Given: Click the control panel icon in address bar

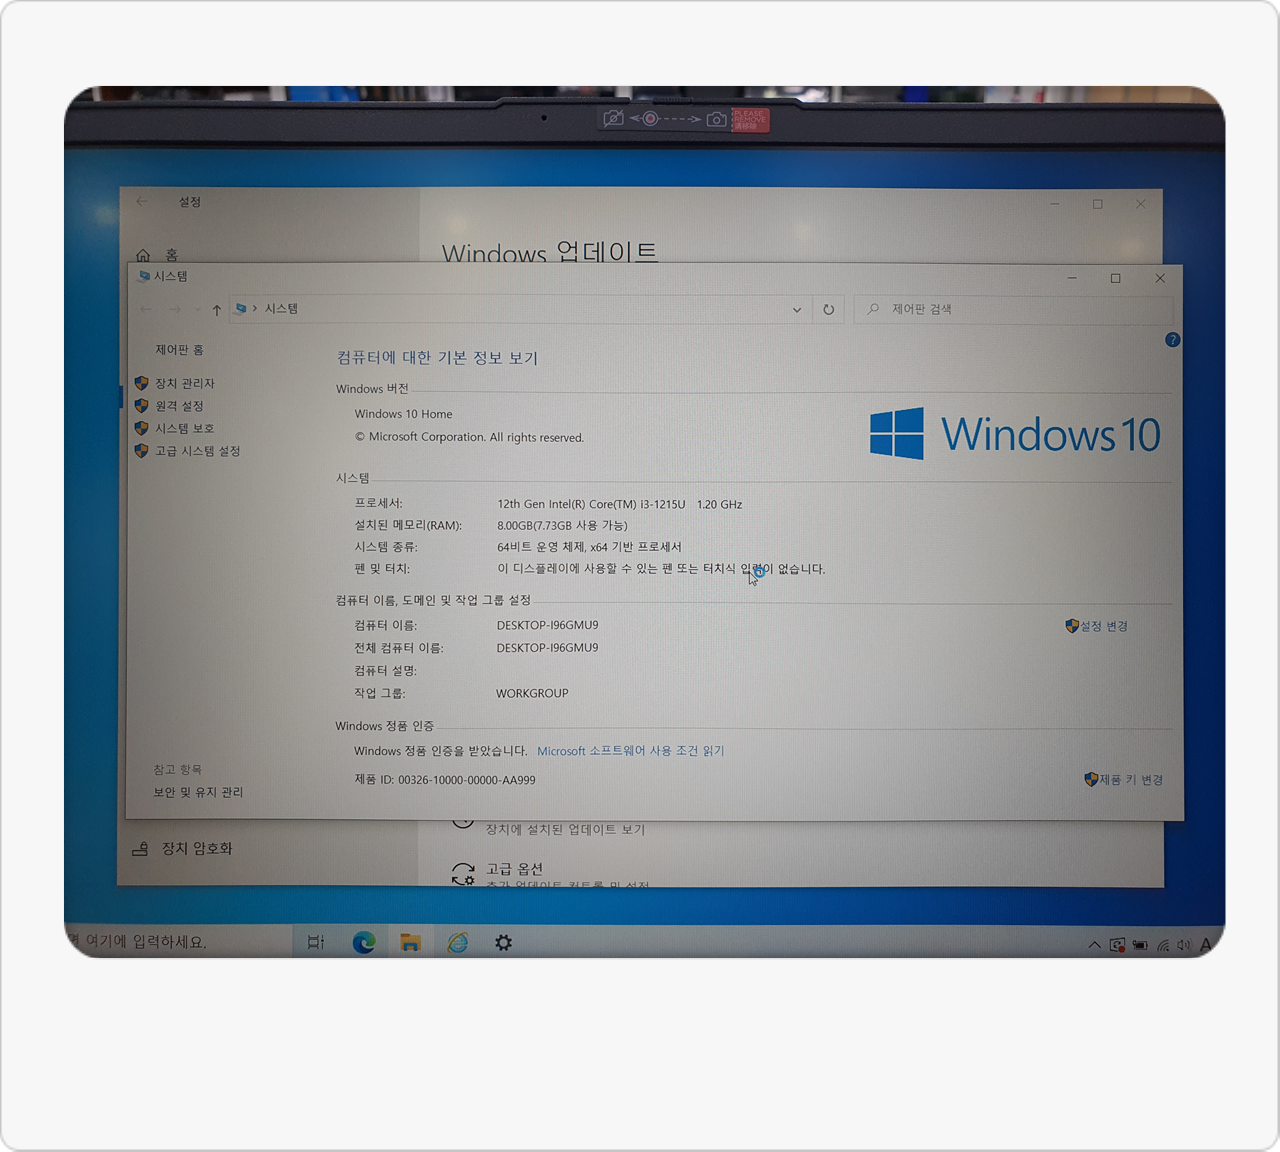Looking at the screenshot, I should [x=241, y=309].
